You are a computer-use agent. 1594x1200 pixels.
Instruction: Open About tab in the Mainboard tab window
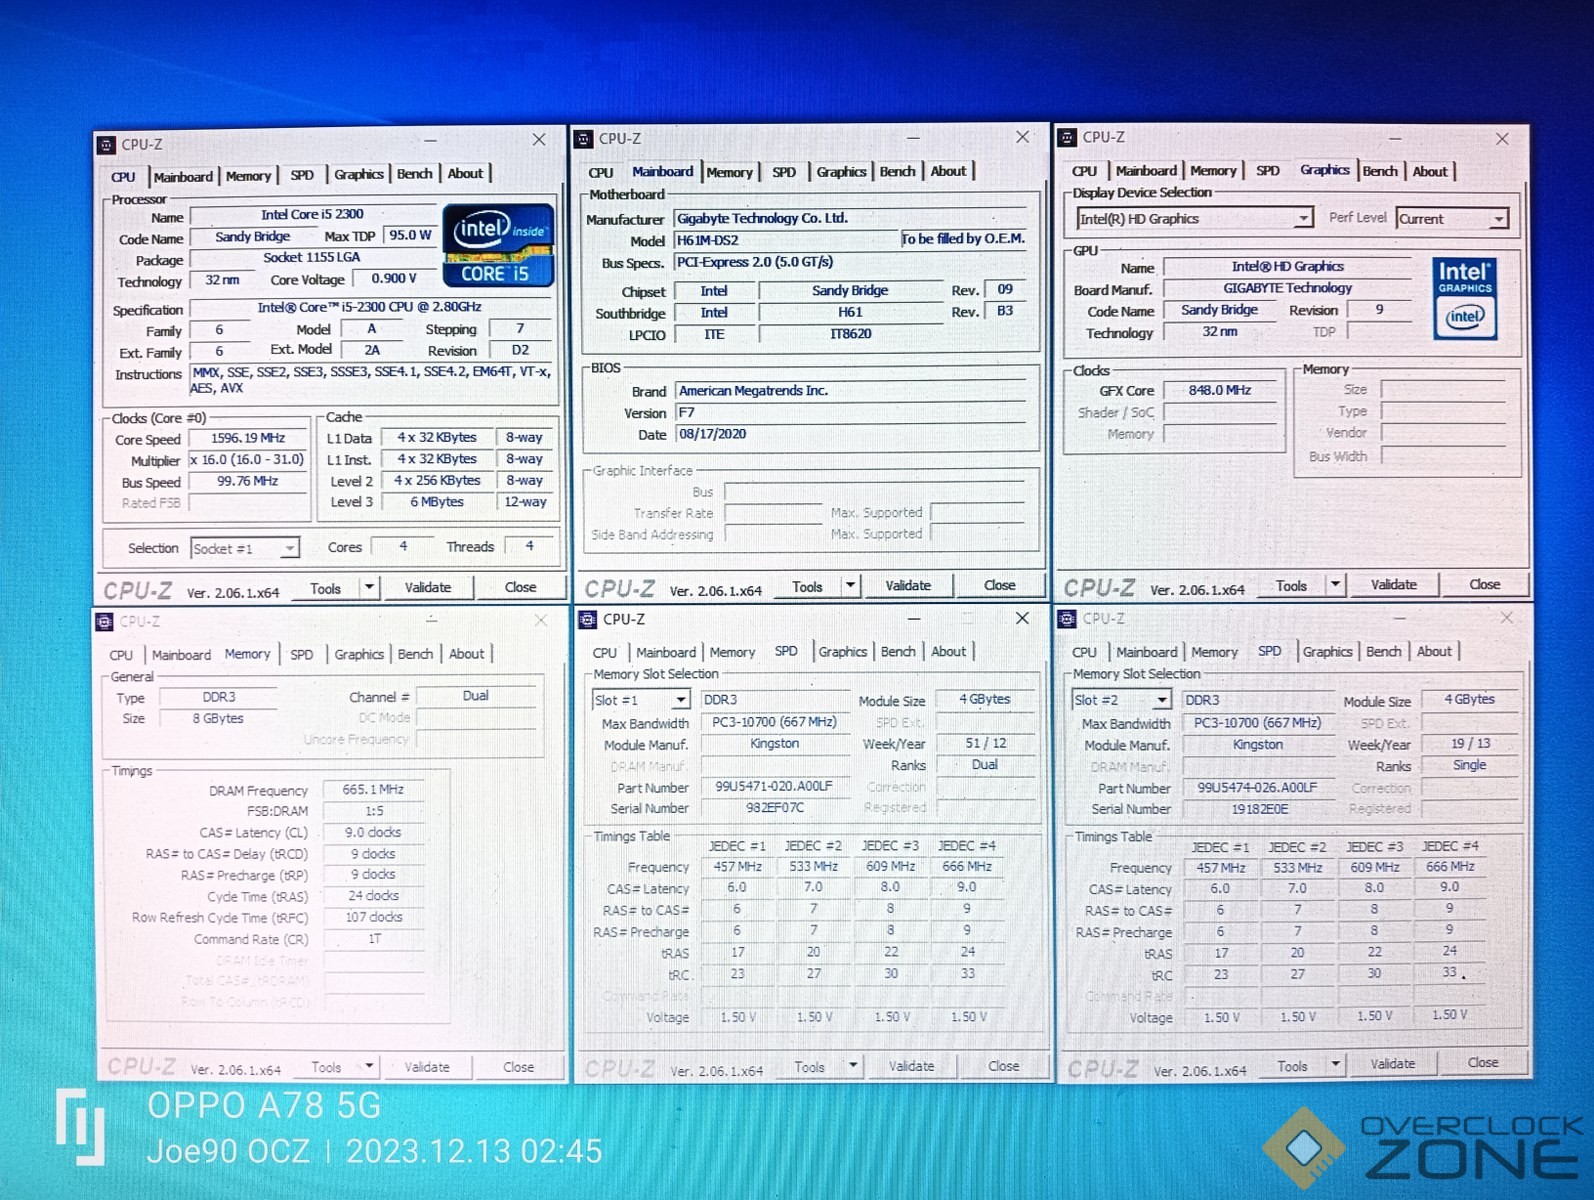coord(948,171)
